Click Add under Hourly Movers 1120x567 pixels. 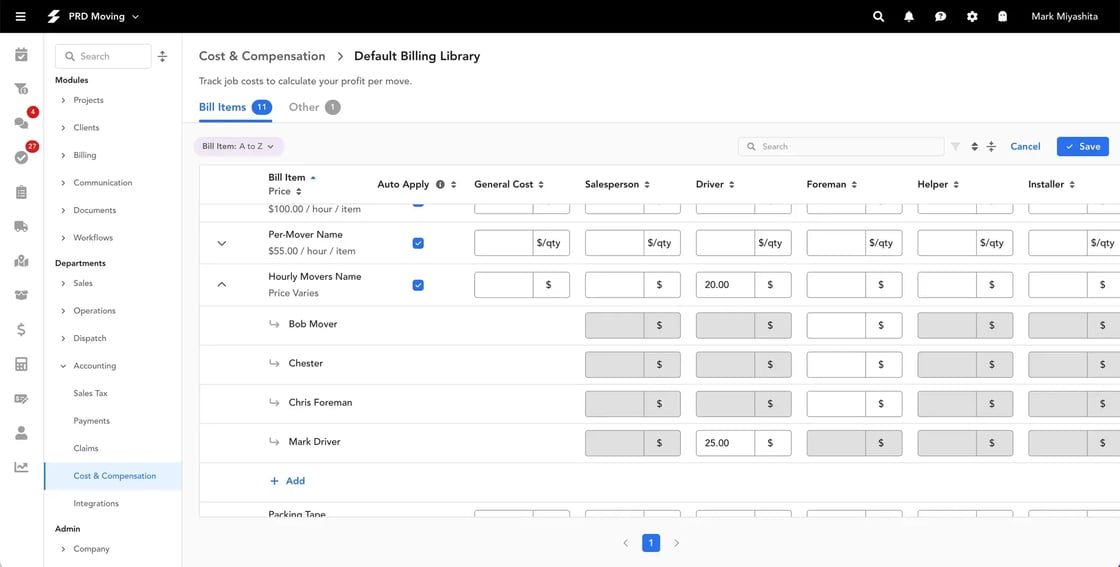pos(288,481)
